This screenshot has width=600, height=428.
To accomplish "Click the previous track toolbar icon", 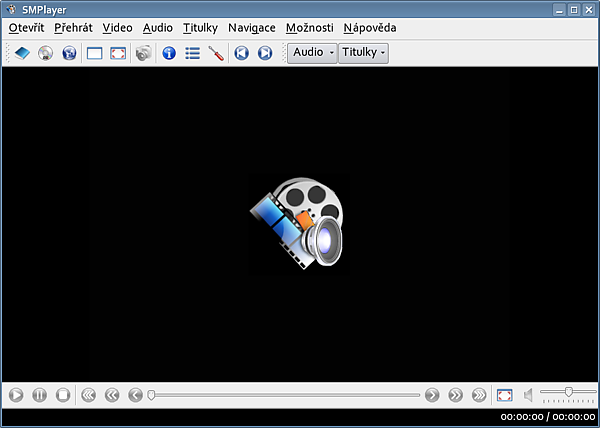I will (x=241, y=53).
